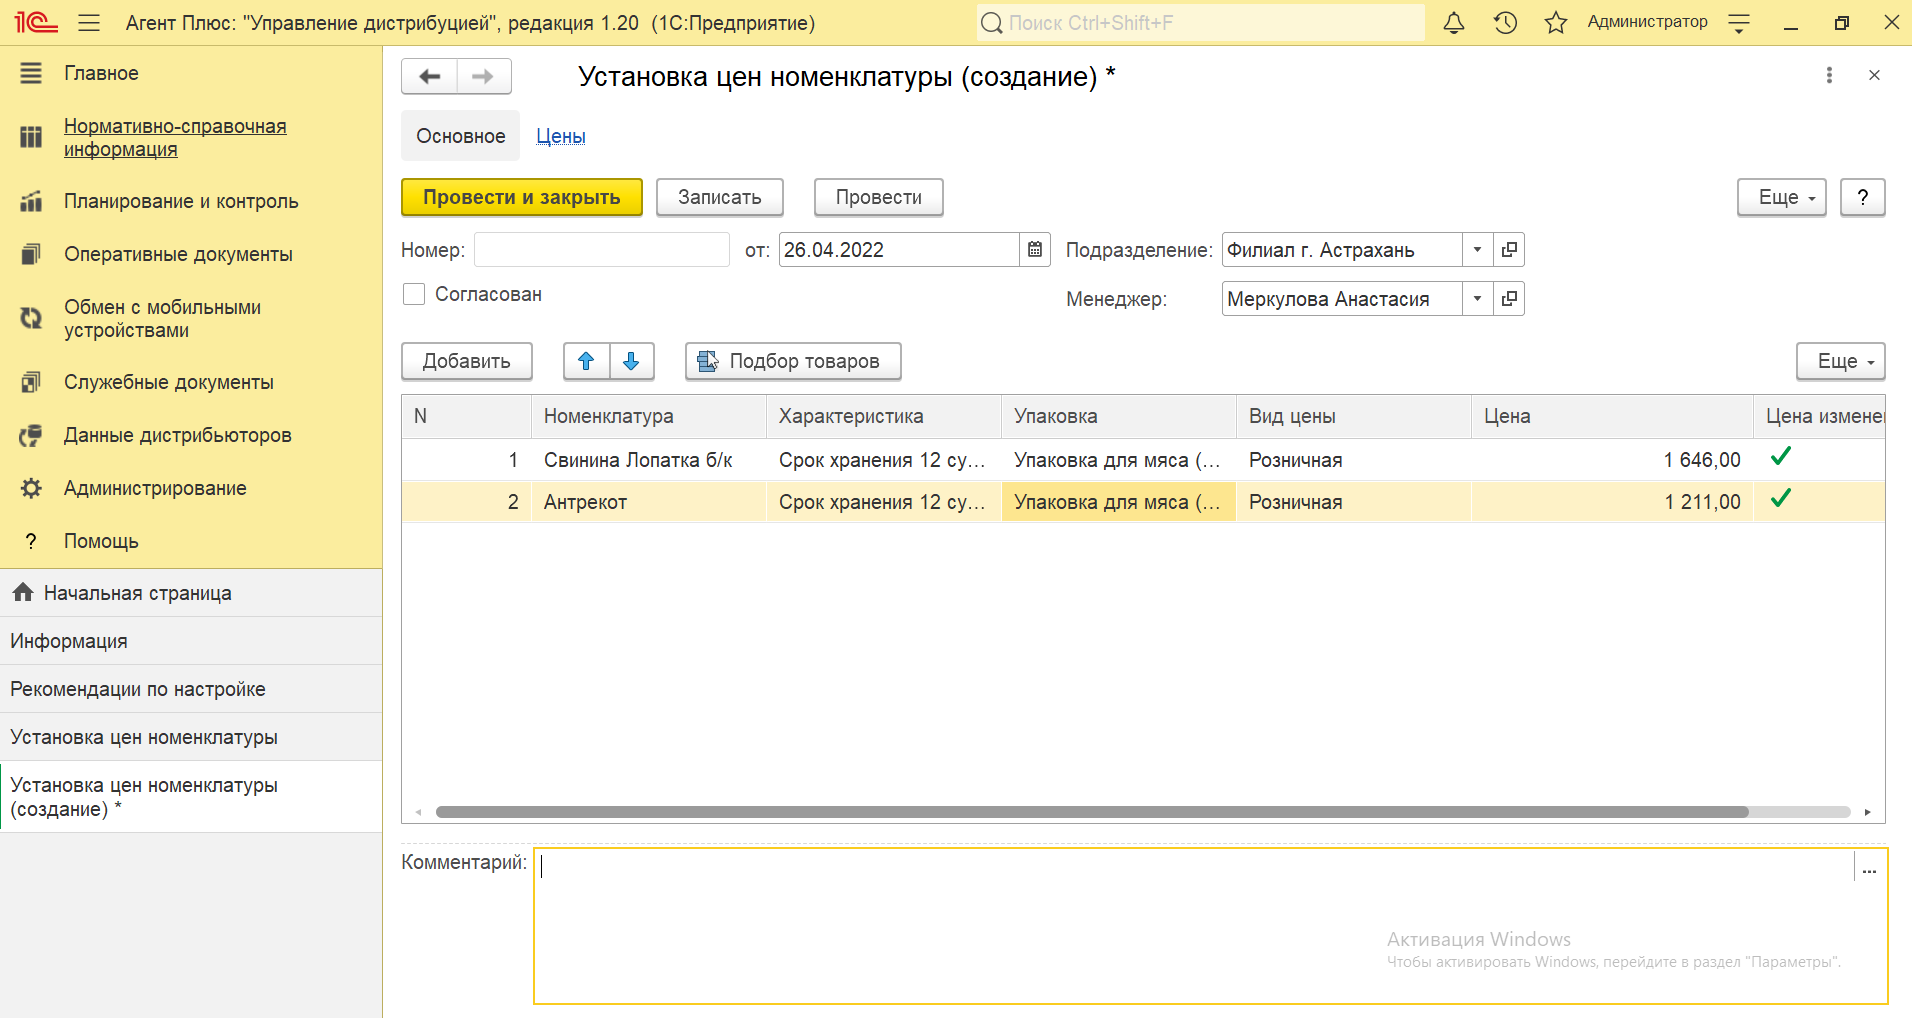The height and width of the screenshot is (1018, 1912).
Task: Expand the Подразделение dropdown
Action: tap(1477, 250)
